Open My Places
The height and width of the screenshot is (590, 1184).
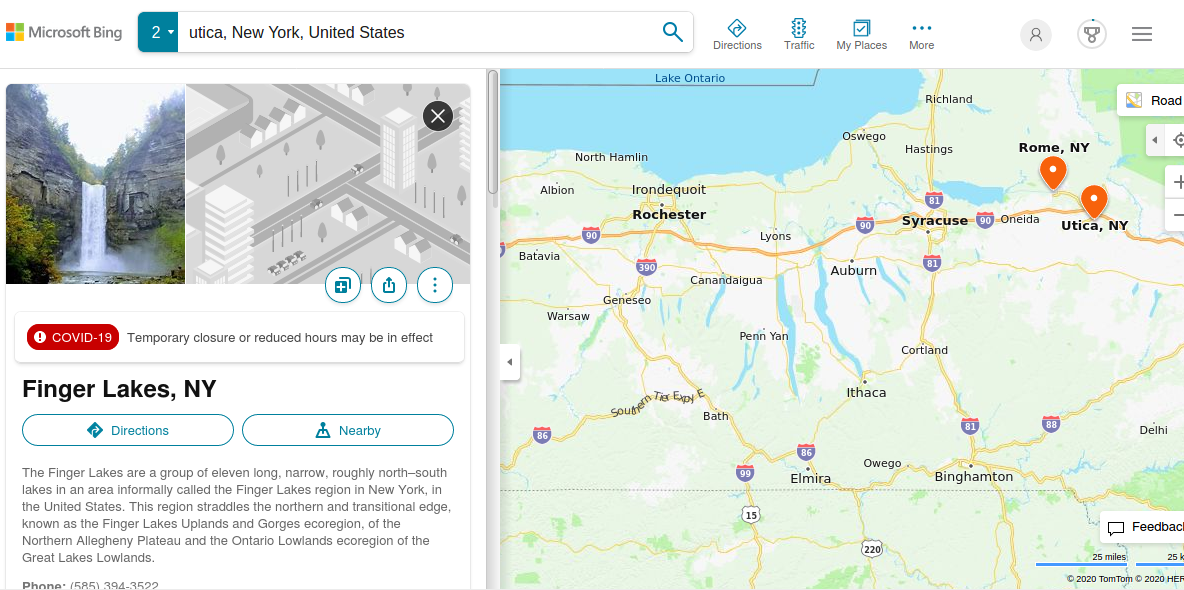pos(862,35)
